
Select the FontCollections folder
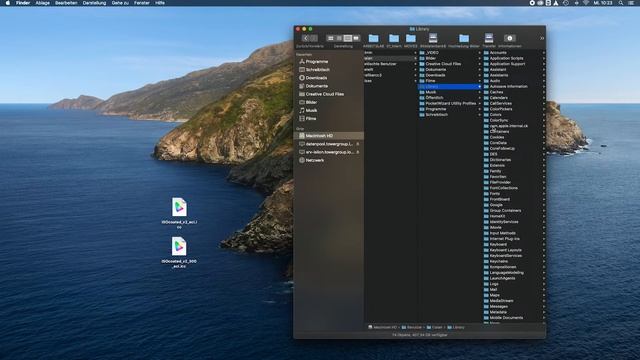[x=514, y=188]
